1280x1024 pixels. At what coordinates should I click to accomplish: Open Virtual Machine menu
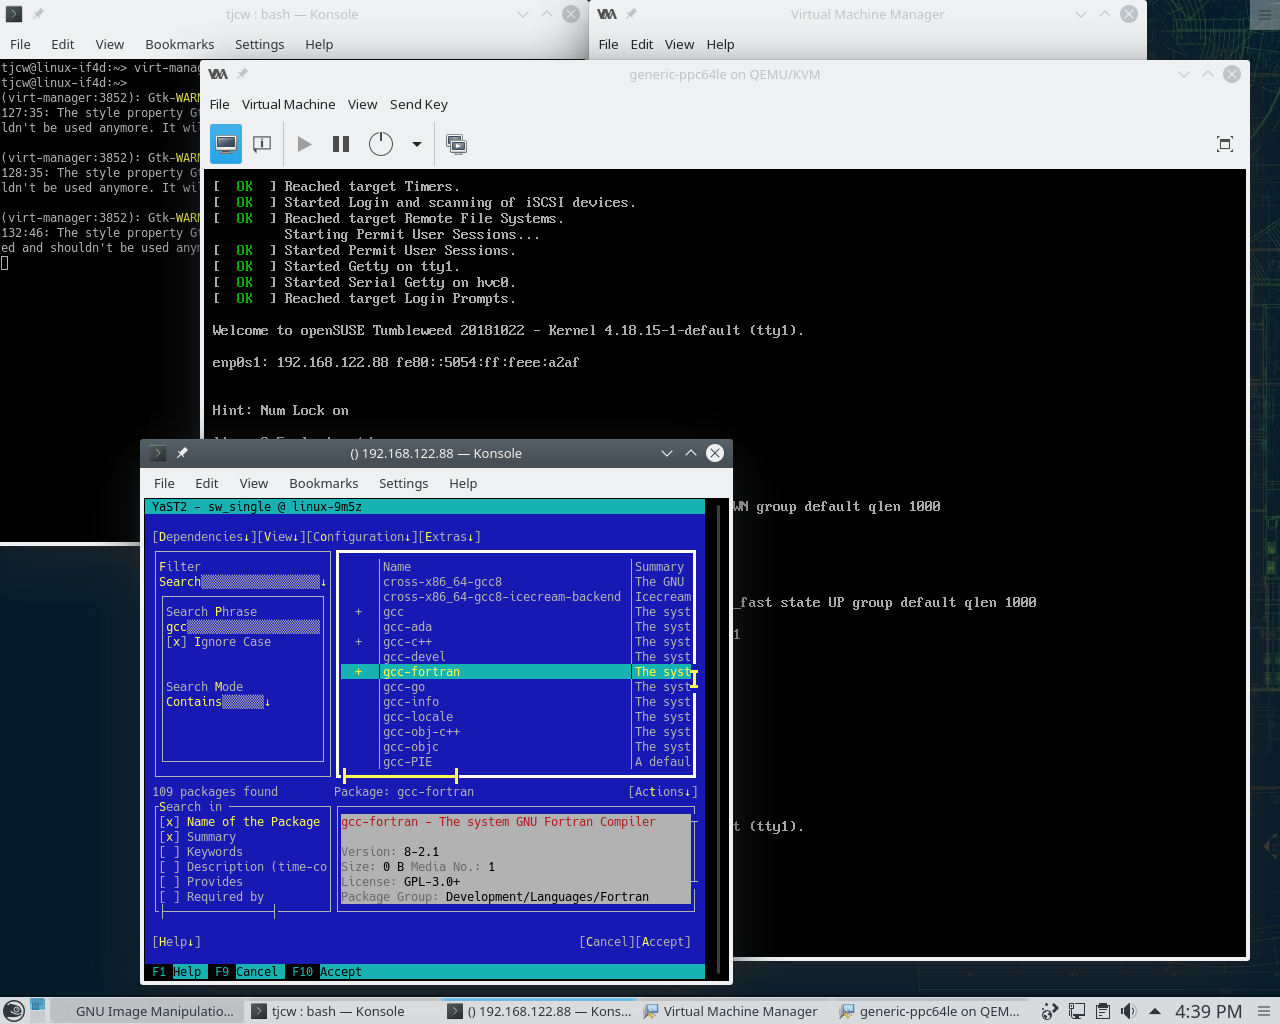point(288,104)
